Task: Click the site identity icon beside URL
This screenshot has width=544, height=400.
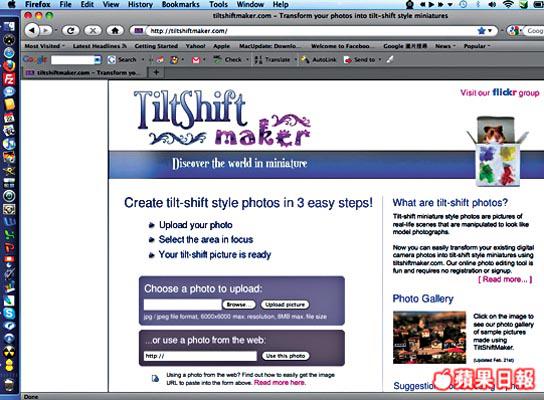Action: [138, 31]
